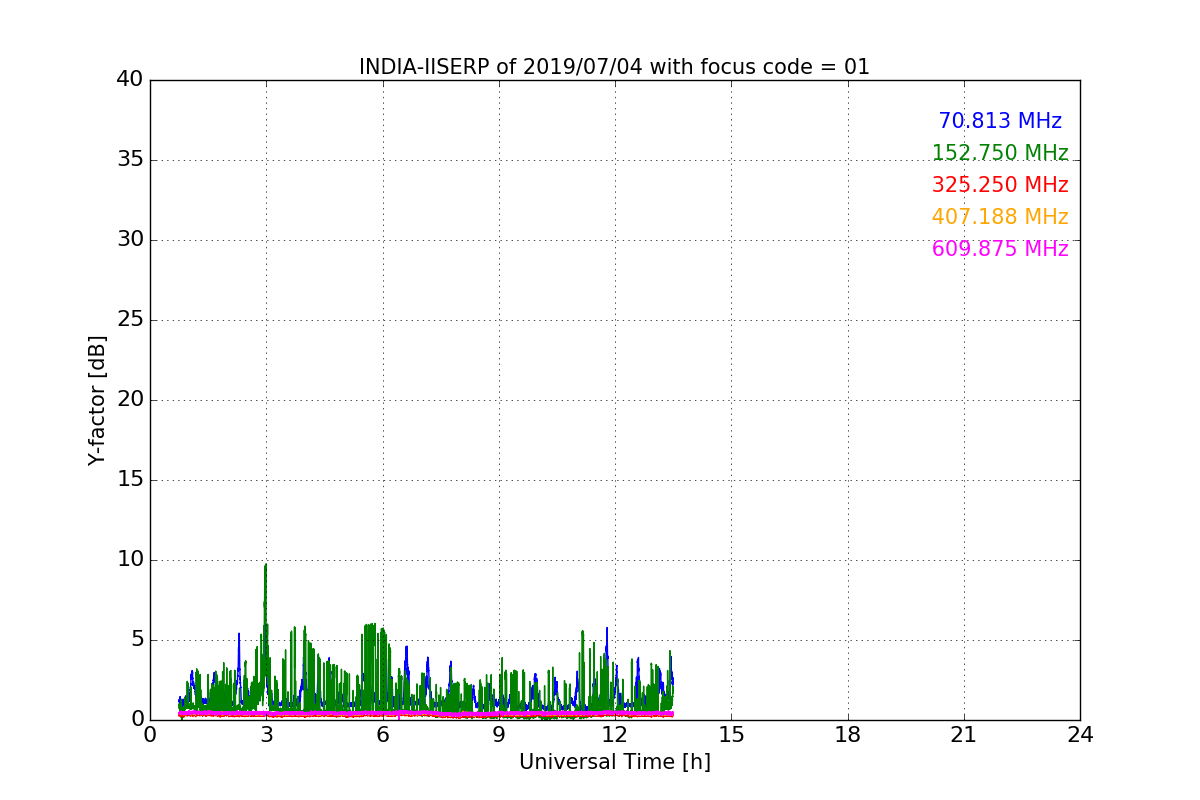Screen dimensions: 1200x800
Task: Click the y-axis tick label 15
Action: (x=130, y=480)
